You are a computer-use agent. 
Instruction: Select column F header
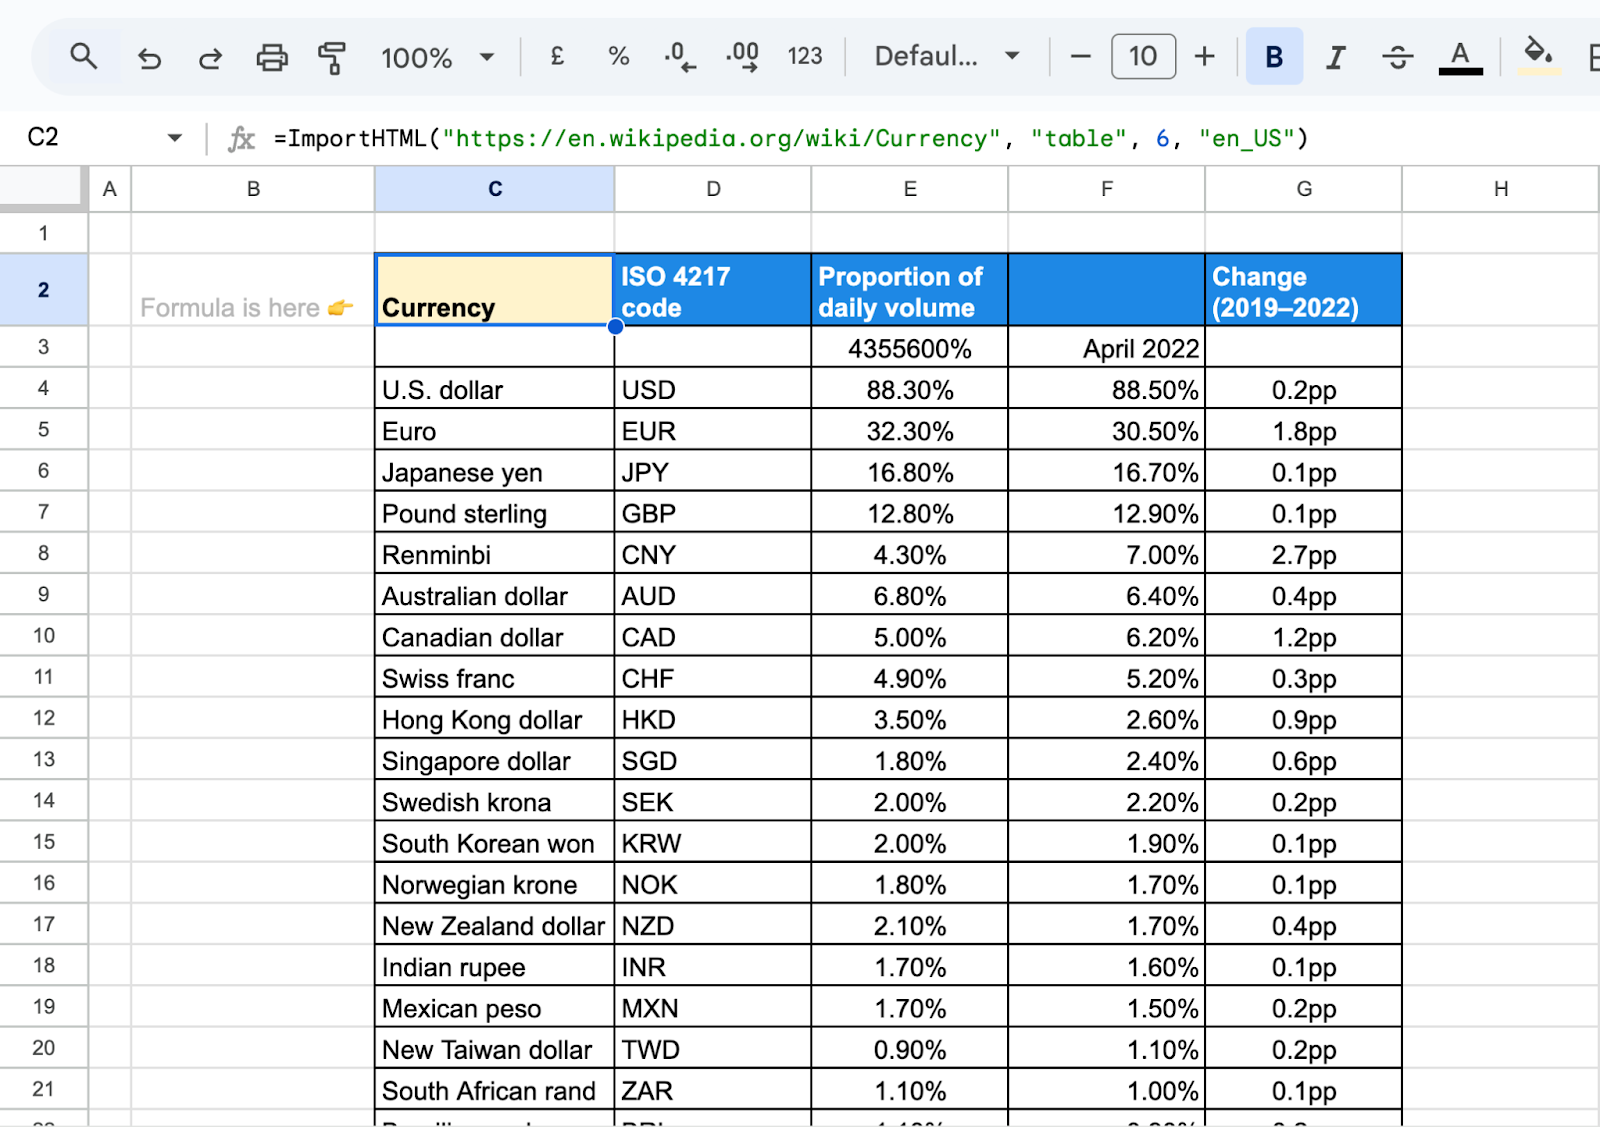pyautogui.click(x=1107, y=189)
